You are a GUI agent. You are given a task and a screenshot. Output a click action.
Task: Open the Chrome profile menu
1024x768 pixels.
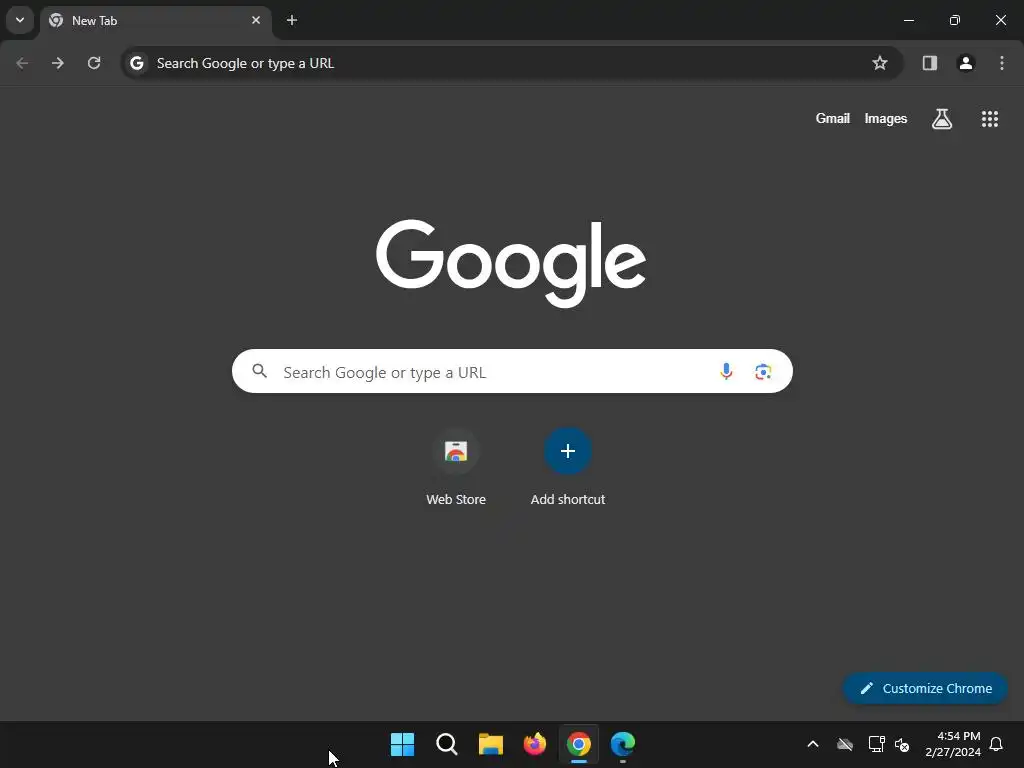click(x=966, y=63)
